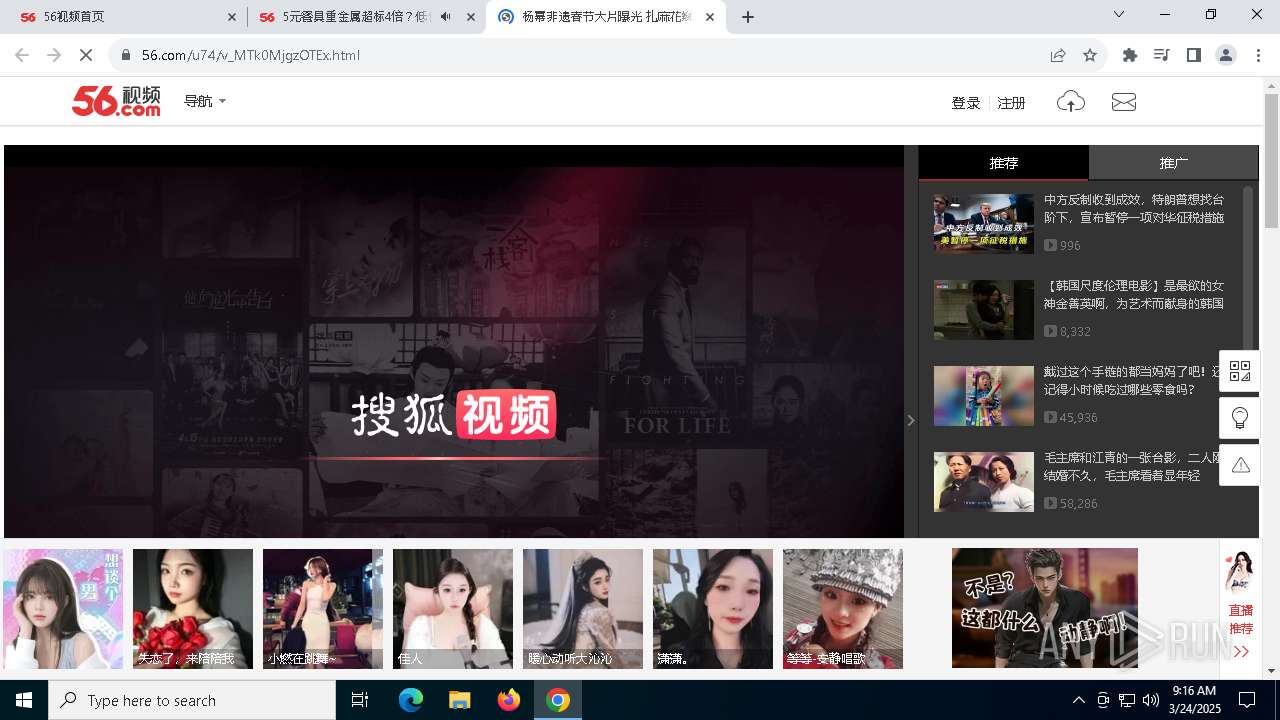
Task: Click site lock icon in address bar
Action: pos(126,55)
